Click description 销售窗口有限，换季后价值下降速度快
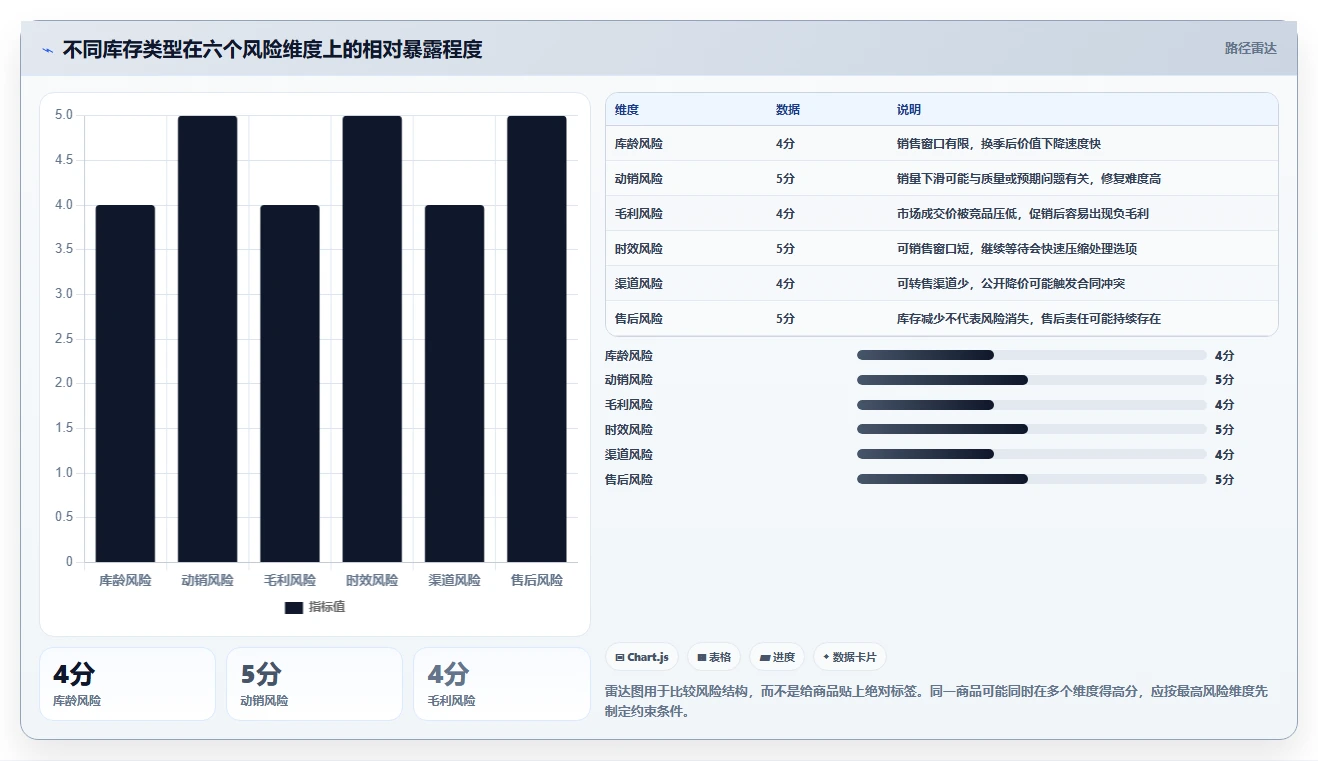 tap(999, 144)
